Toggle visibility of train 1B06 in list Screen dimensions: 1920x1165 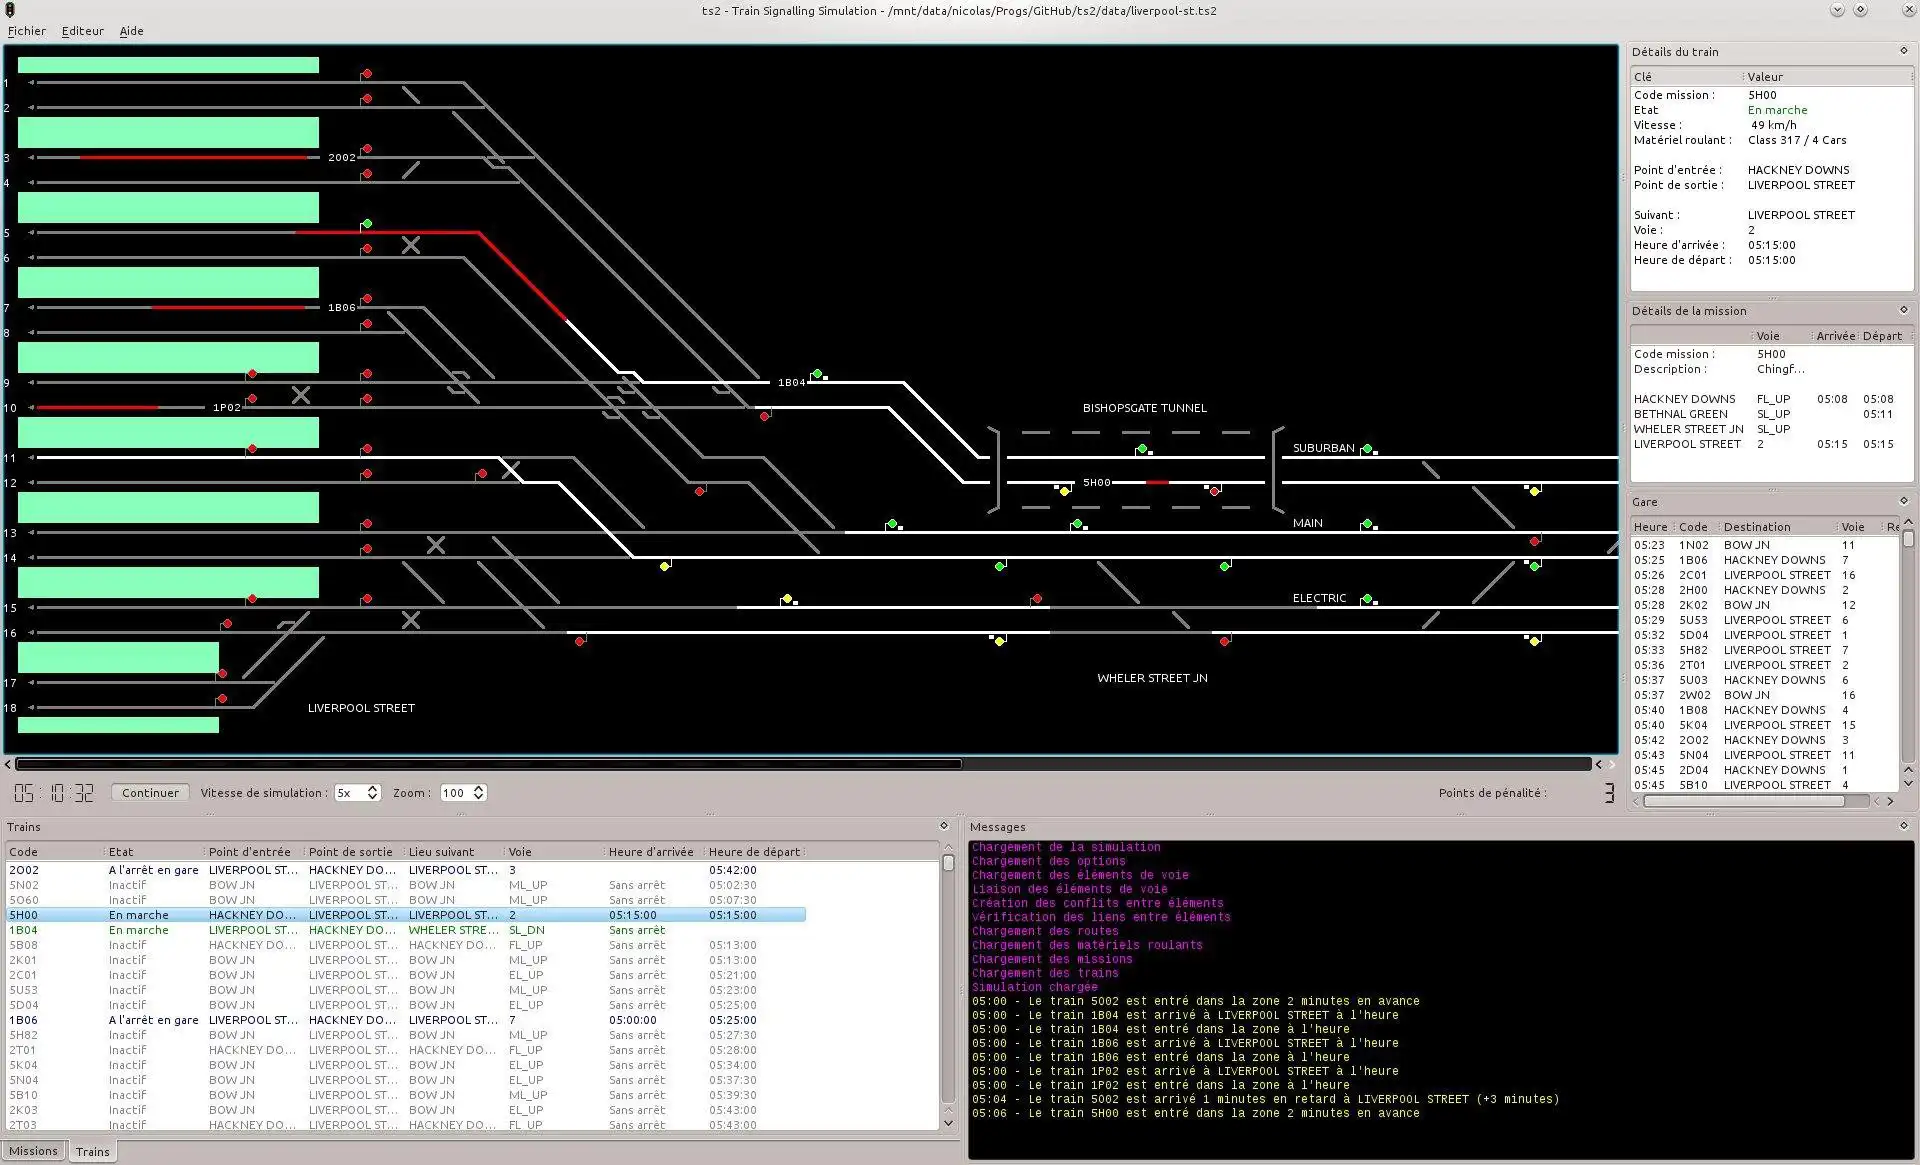pyautogui.click(x=26, y=1020)
